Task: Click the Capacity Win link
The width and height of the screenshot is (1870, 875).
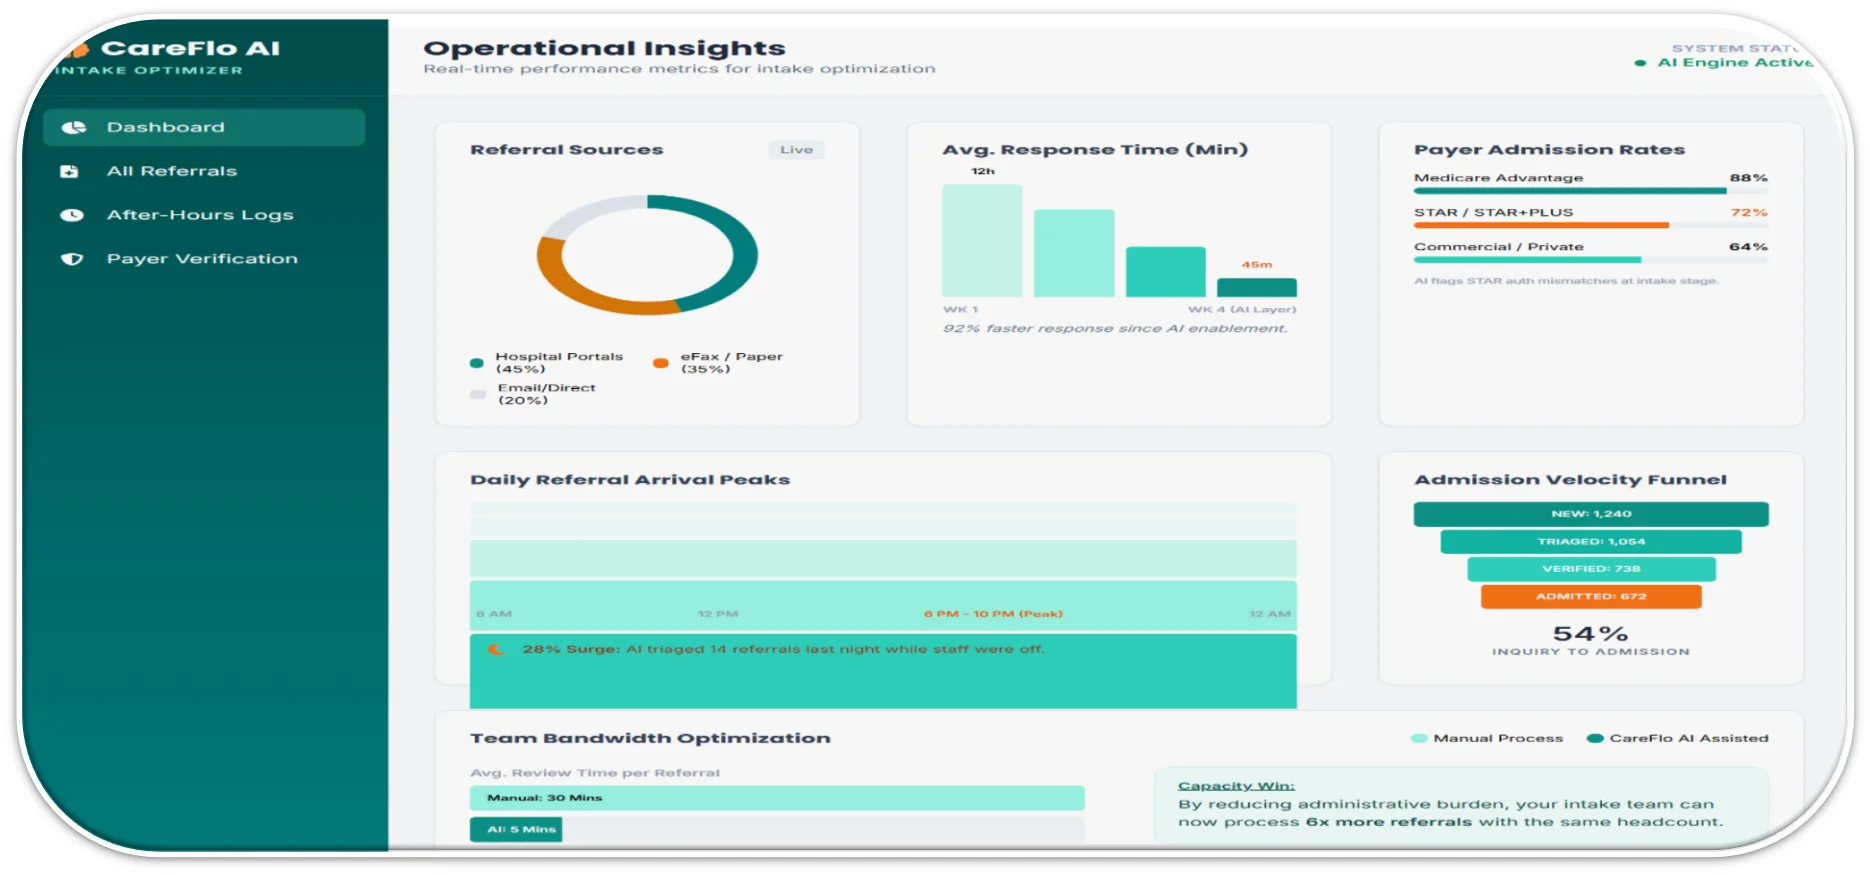Action: point(1236,786)
